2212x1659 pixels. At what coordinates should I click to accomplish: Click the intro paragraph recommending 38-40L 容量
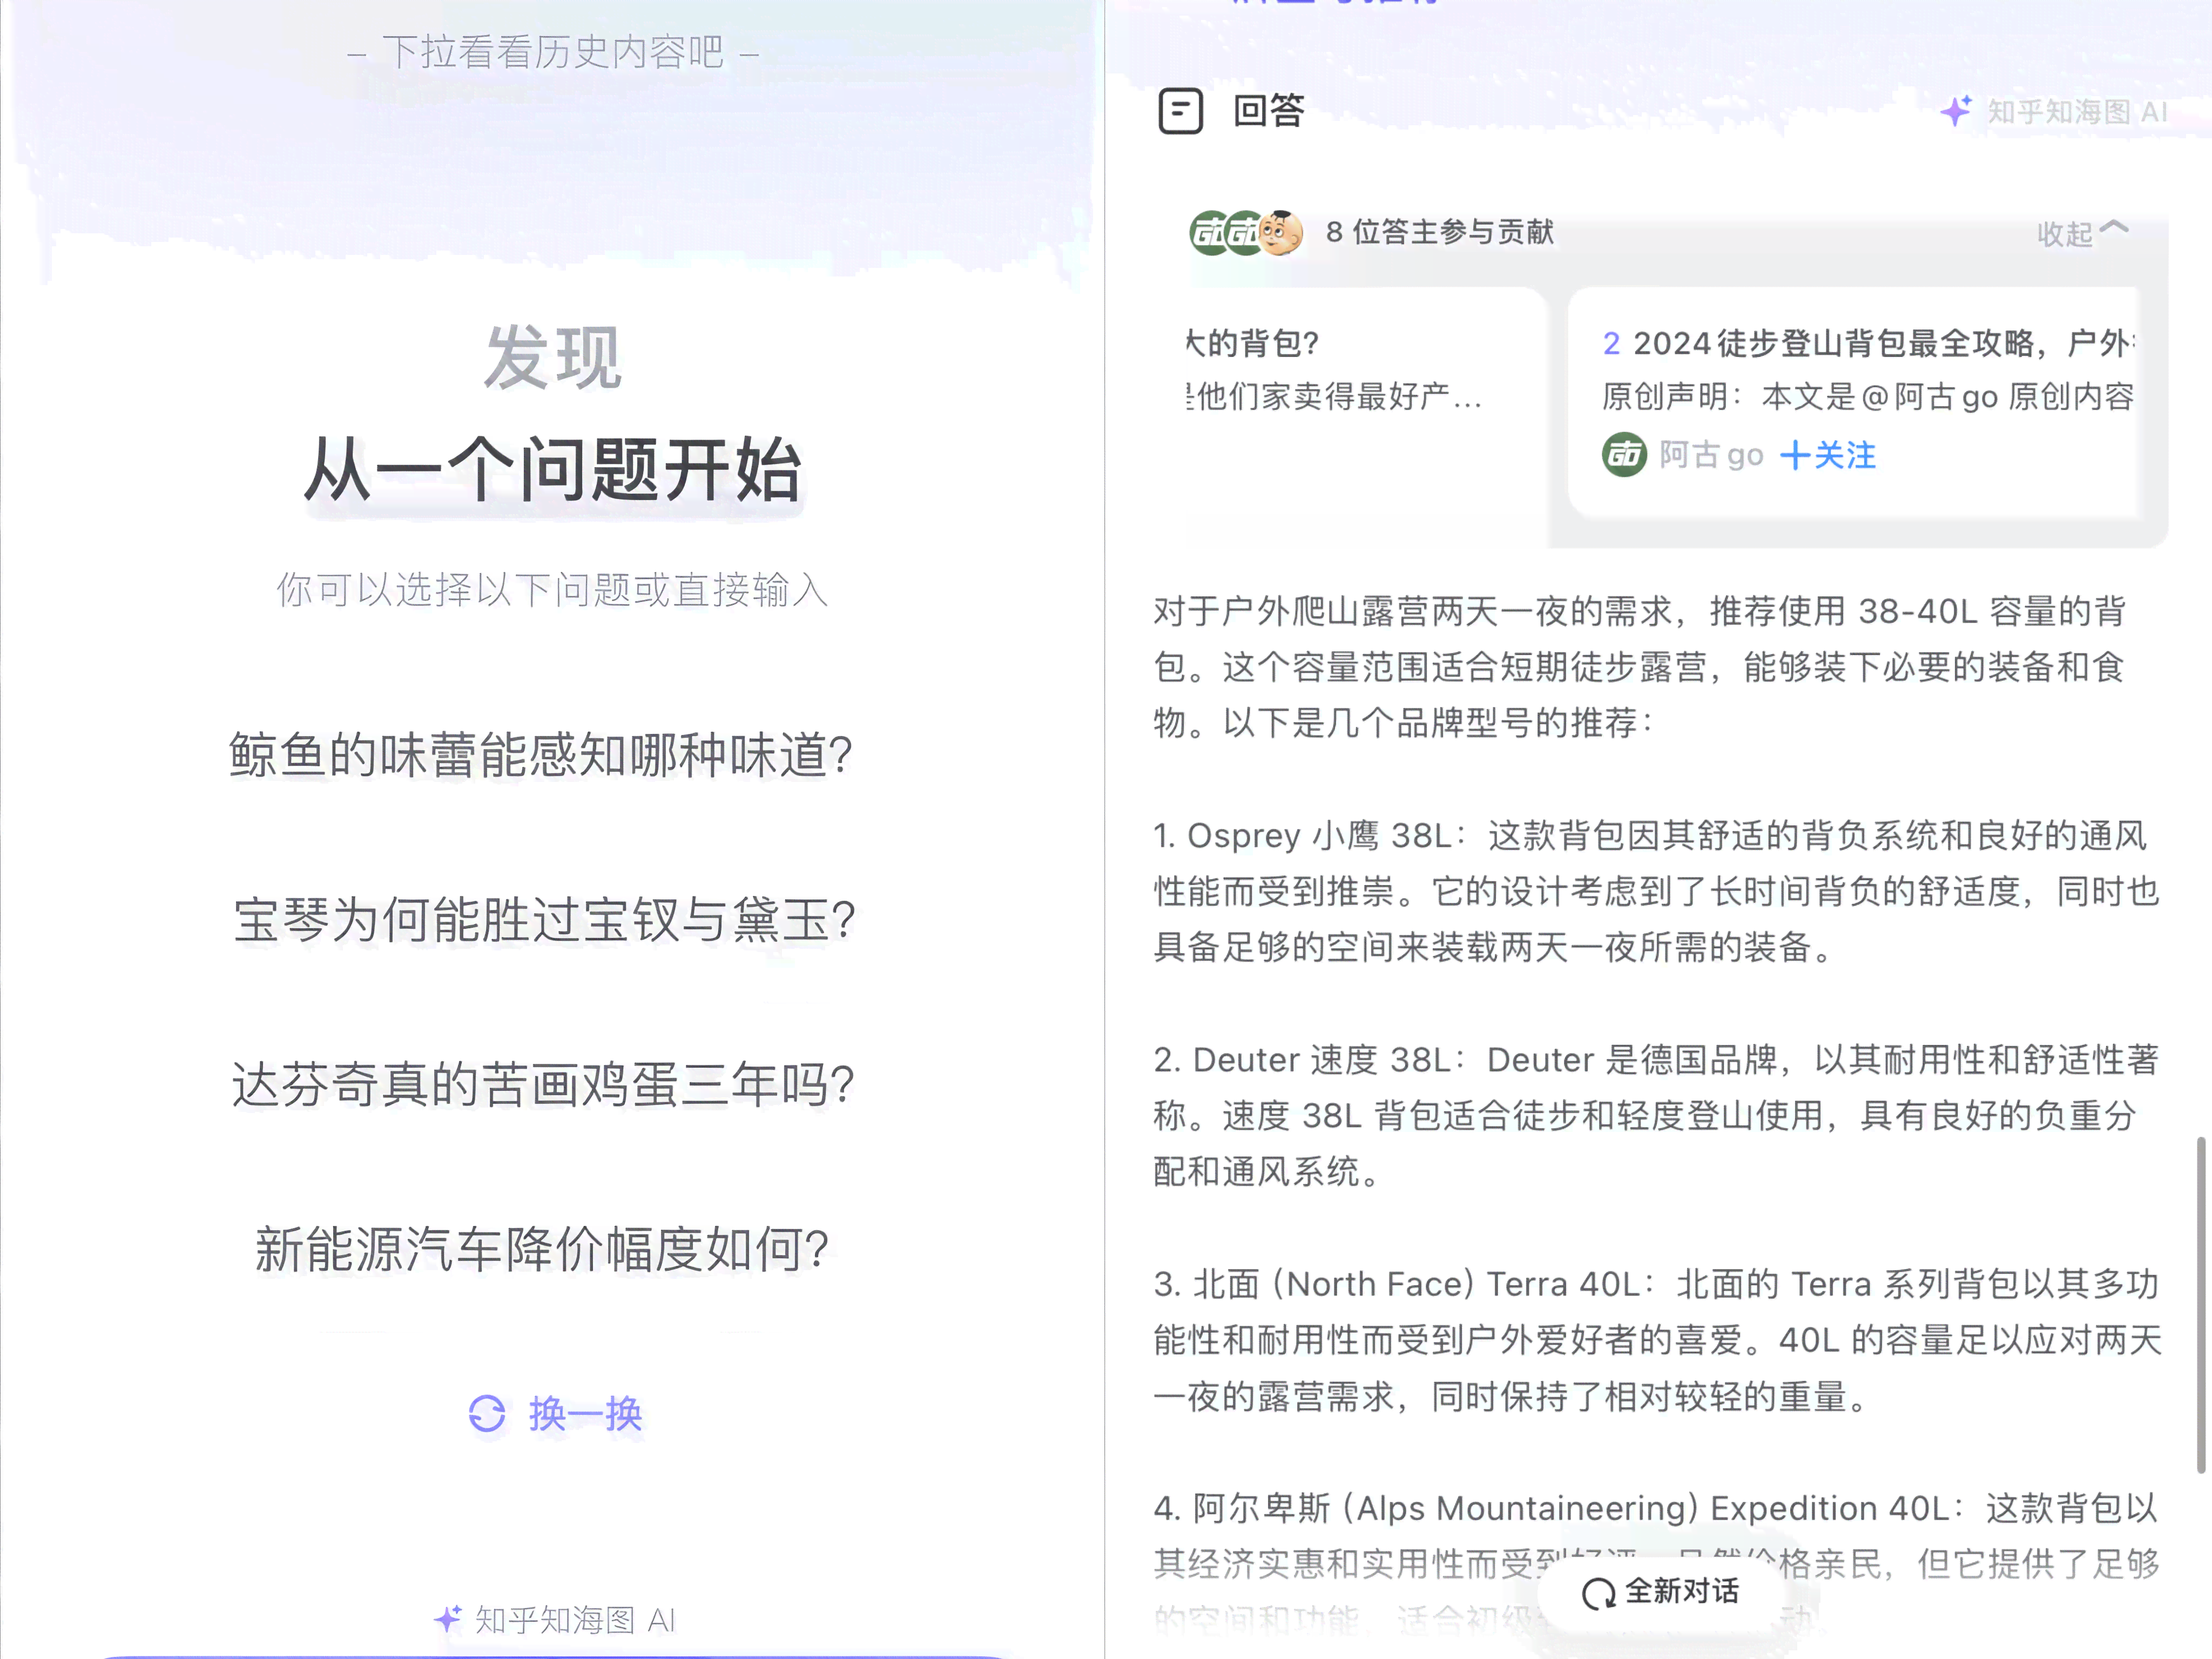coord(1640,666)
